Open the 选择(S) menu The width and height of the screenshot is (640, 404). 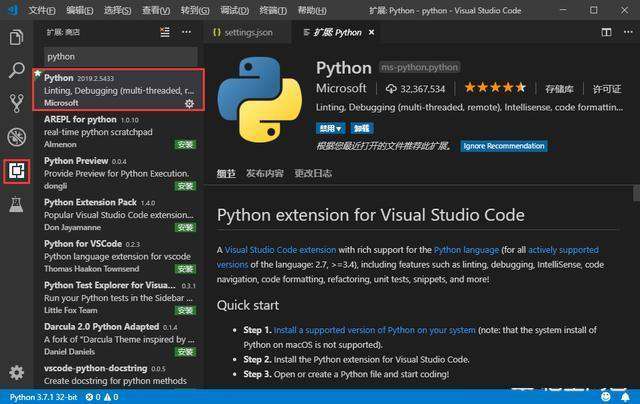(x=118, y=10)
